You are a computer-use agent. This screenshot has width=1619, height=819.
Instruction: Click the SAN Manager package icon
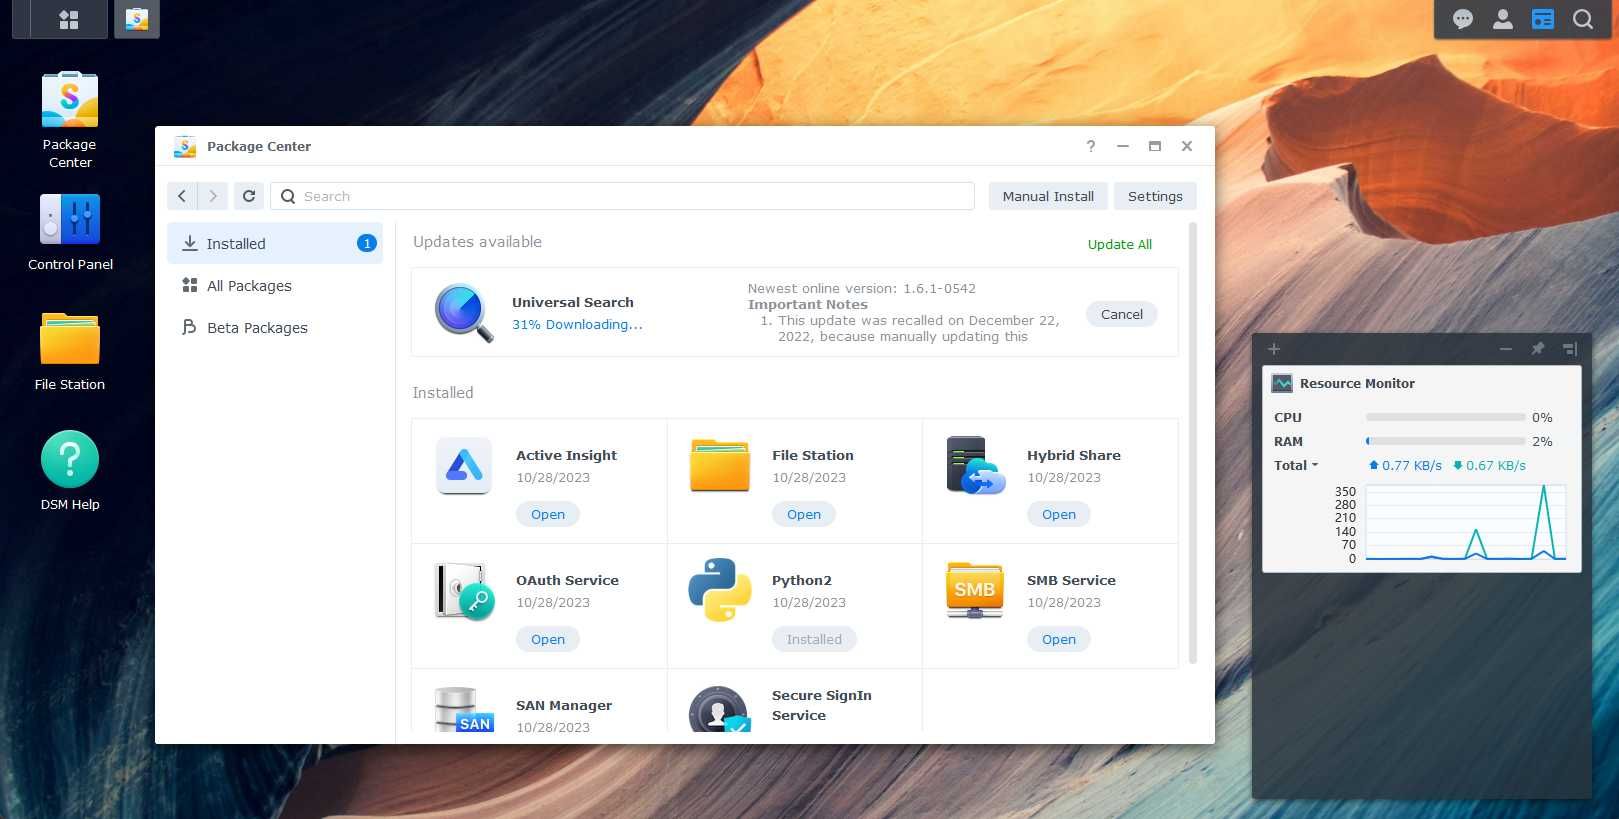point(464,709)
